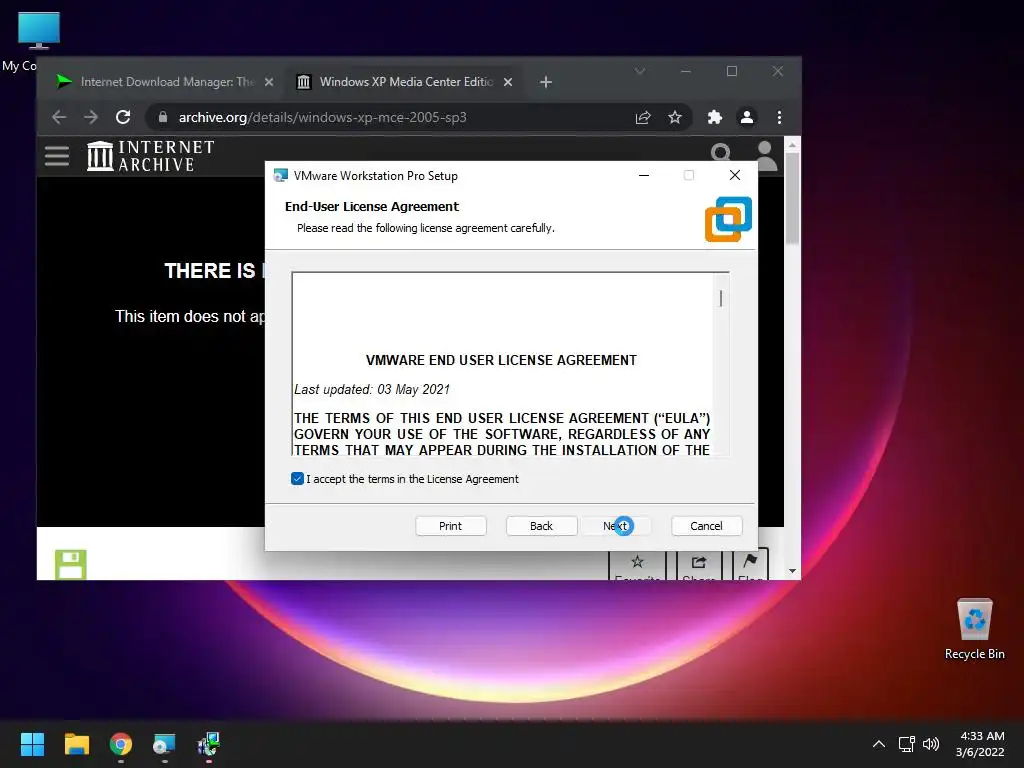Open Chrome tab search chevron

pyautogui.click(x=640, y=71)
